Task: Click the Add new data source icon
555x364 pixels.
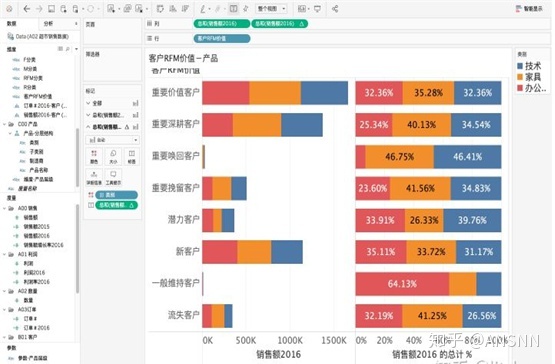Action: tap(63, 9)
